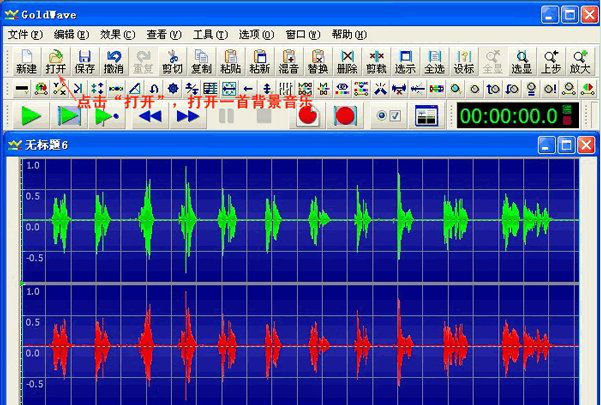Screen dimensions: 601x405
Task: Click the 全选 (Select all) toolbar button
Action: click(434, 61)
